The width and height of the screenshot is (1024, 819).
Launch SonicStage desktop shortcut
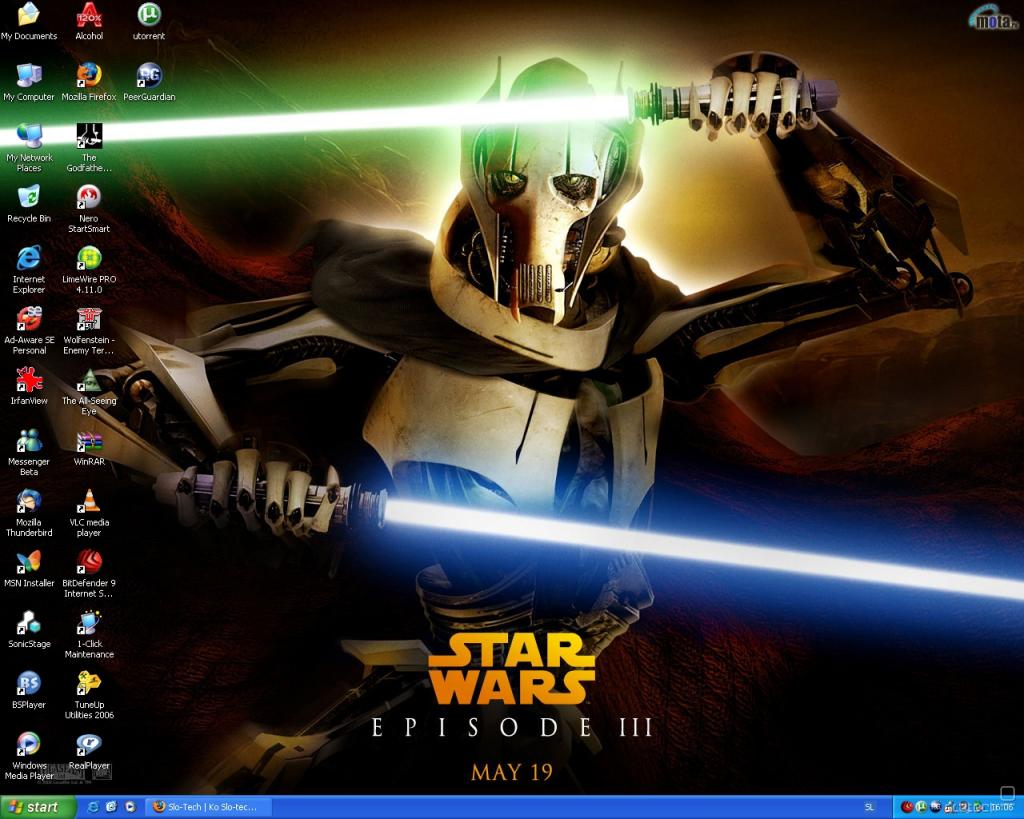tap(29, 630)
